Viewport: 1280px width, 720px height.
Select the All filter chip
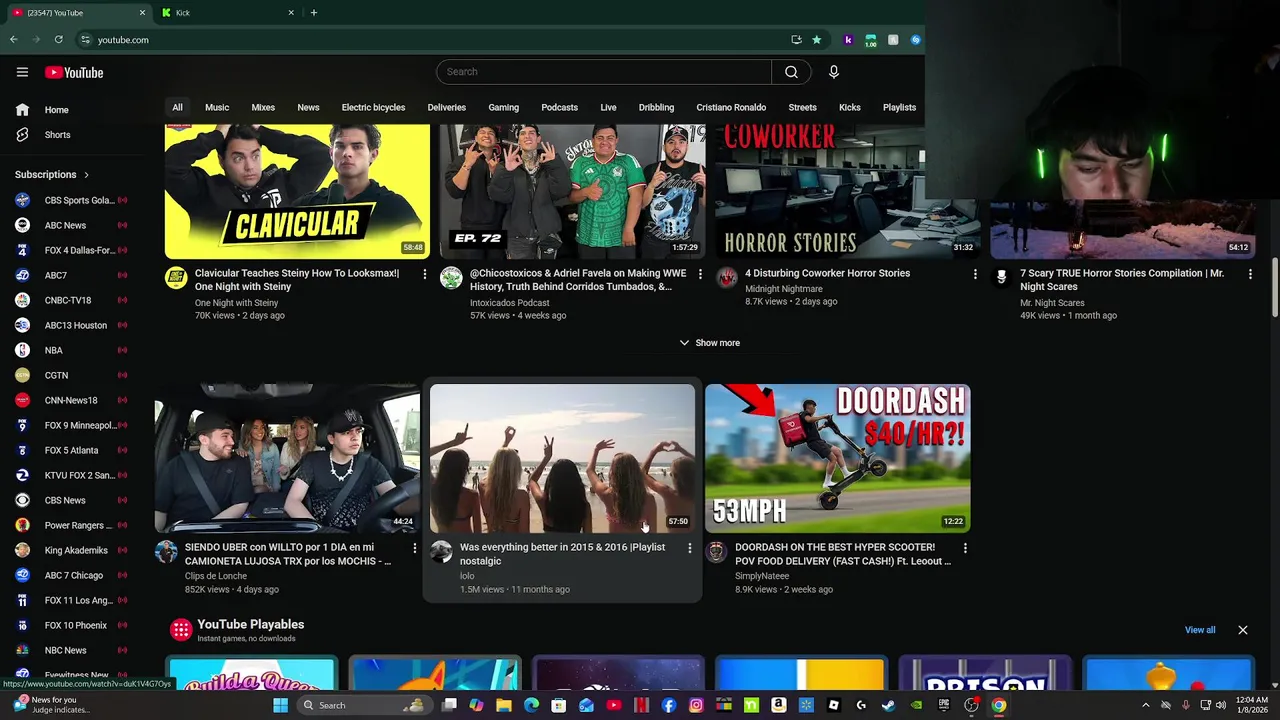177,107
